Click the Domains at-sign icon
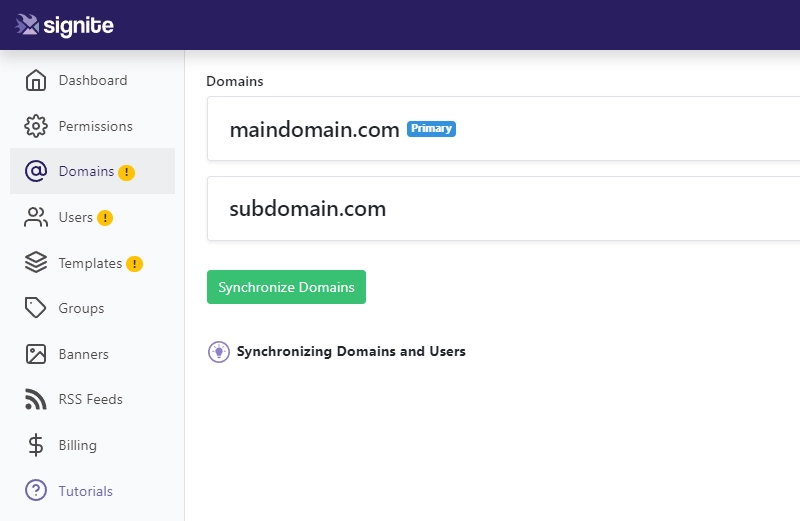The image size is (800, 521). click(36, 171)
